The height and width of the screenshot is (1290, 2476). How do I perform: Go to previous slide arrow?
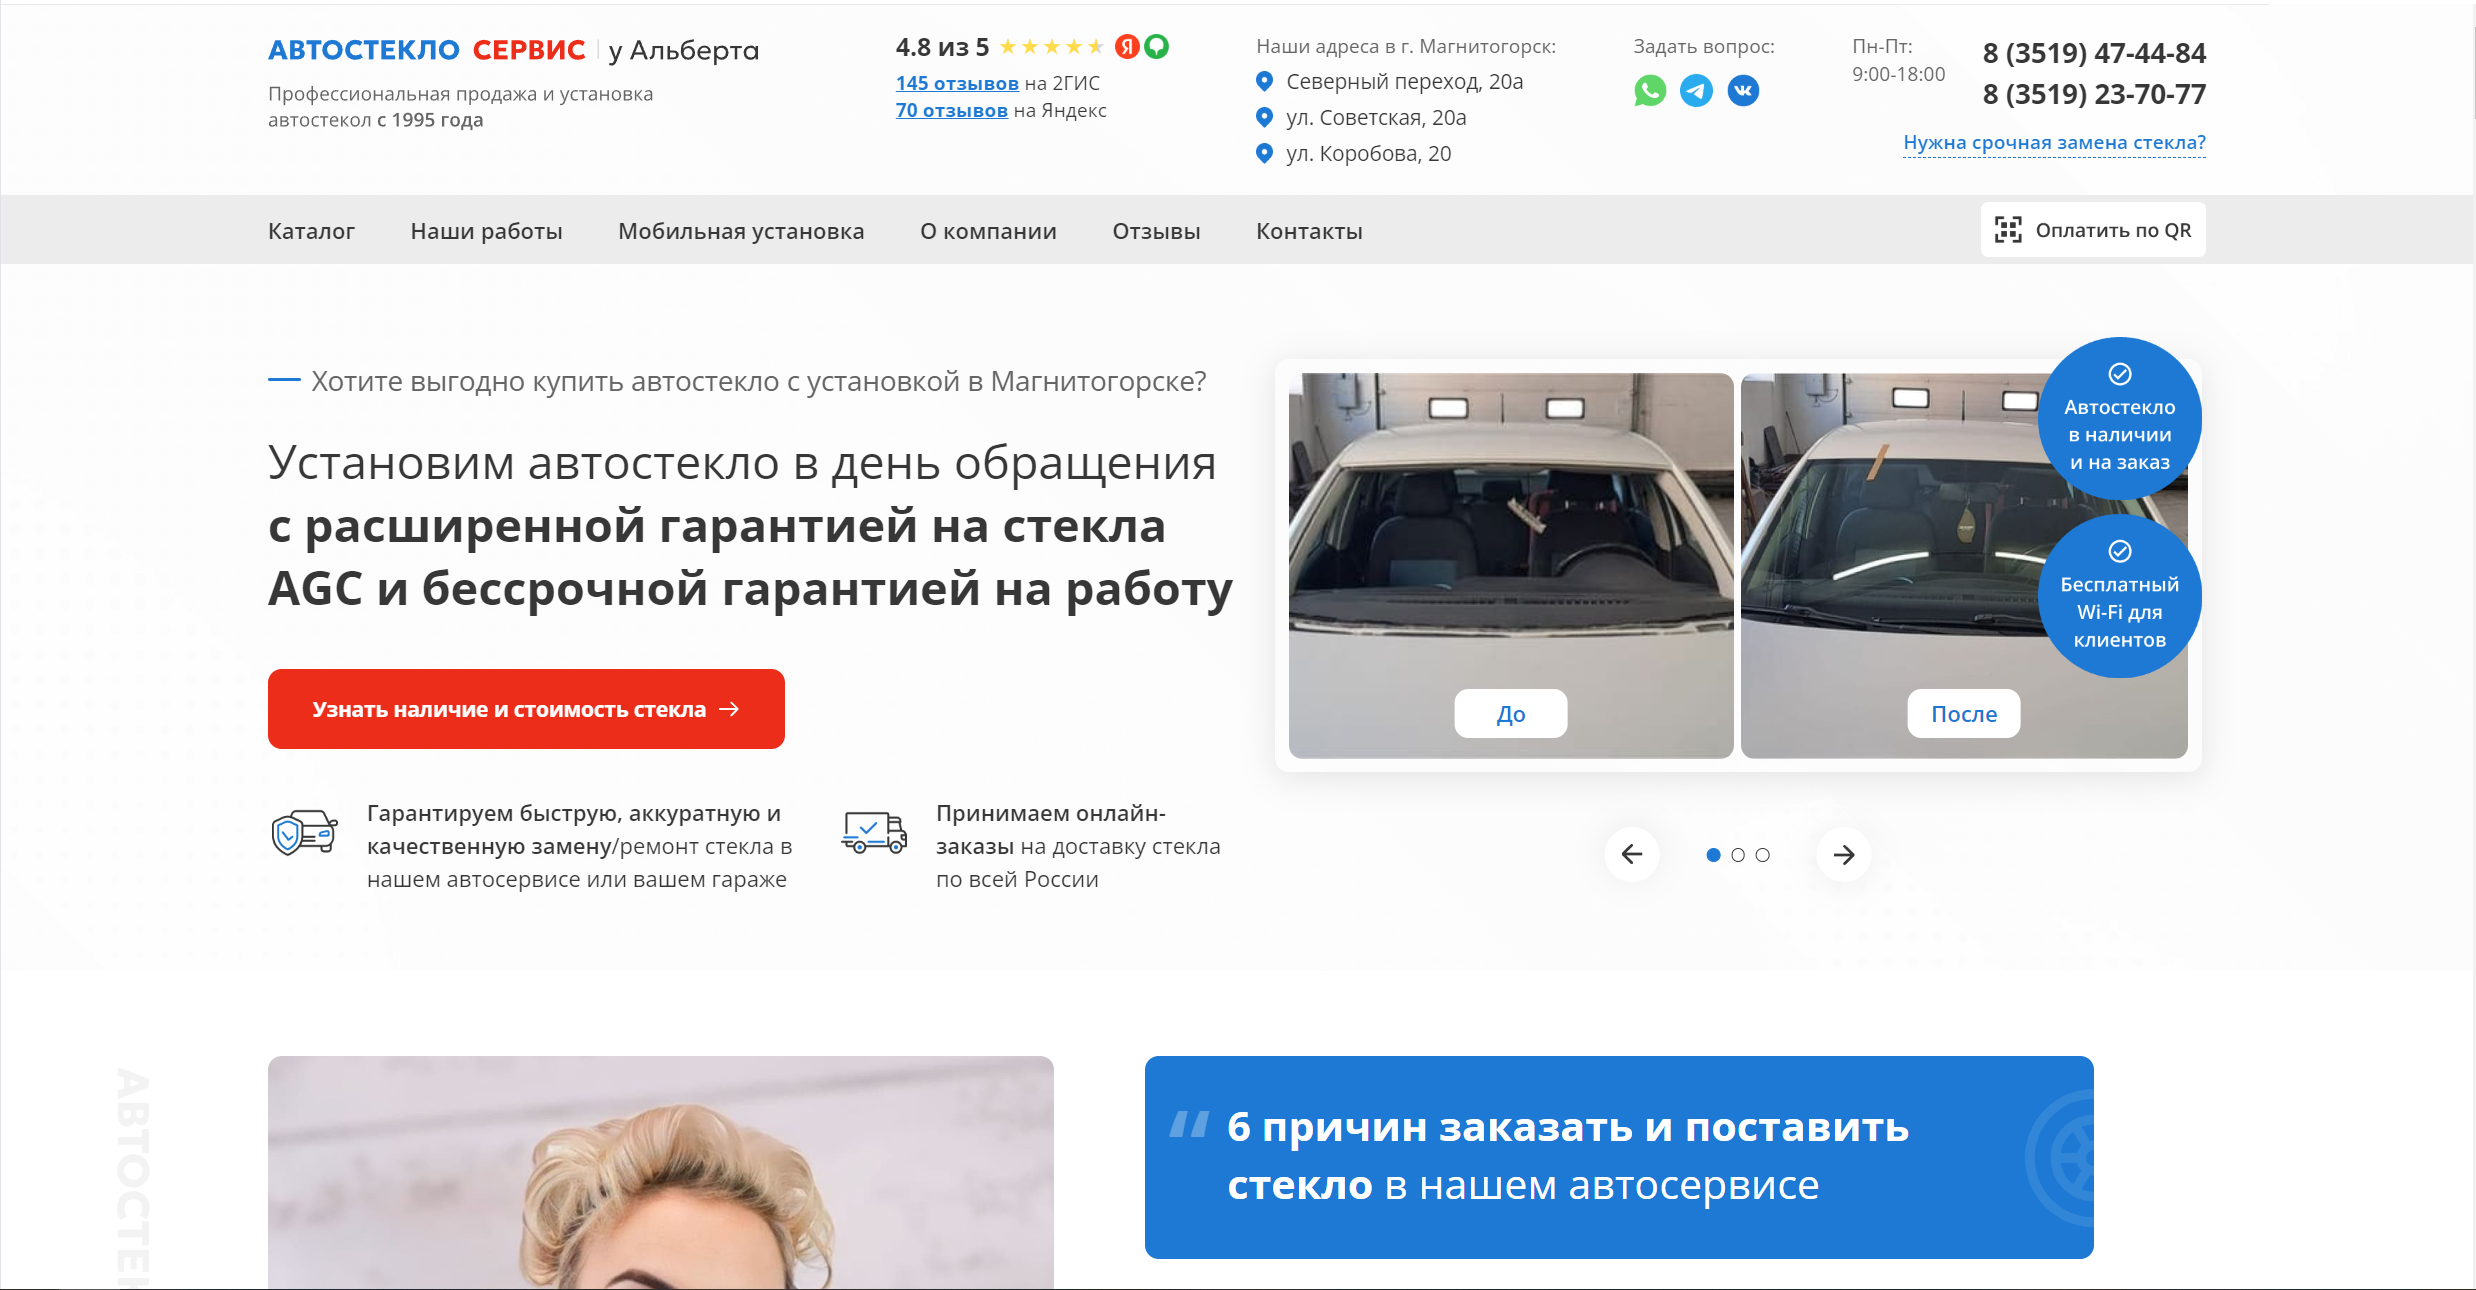point(1632,854)
